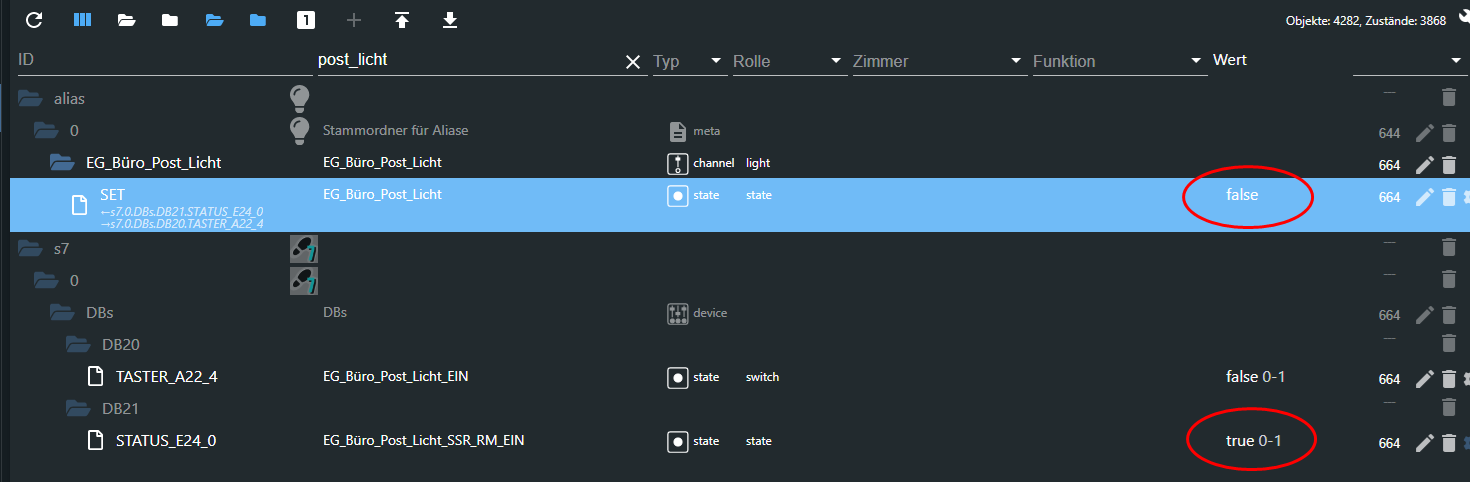This screenshot has width=1470, height=482.
Task: Edit the EG_Büro_Post_Licht channel with pencil icon
Action: pyautogui.click(x=1424, y=165)
